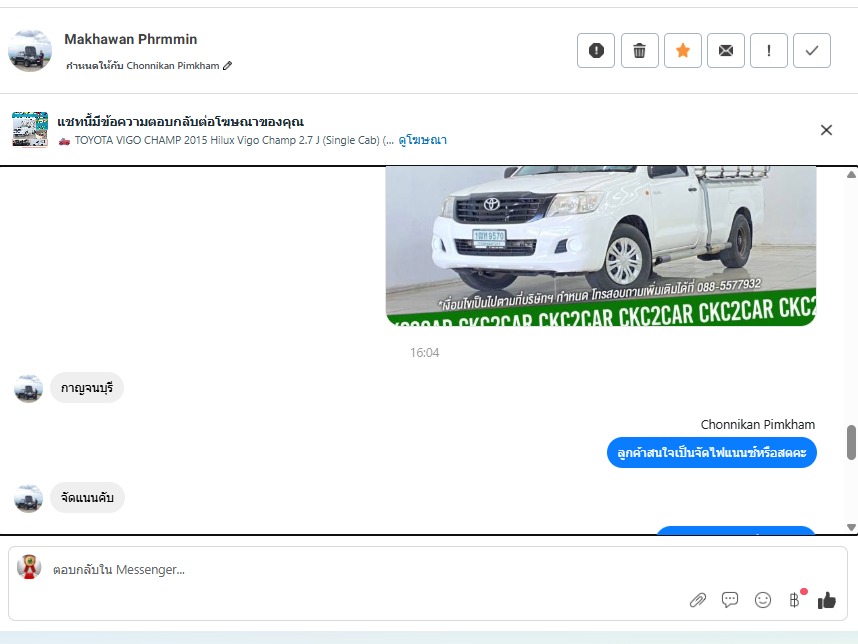The image size is (858, 644).
Task: Send a thumbs up like
Action: [x=826, y=600]
